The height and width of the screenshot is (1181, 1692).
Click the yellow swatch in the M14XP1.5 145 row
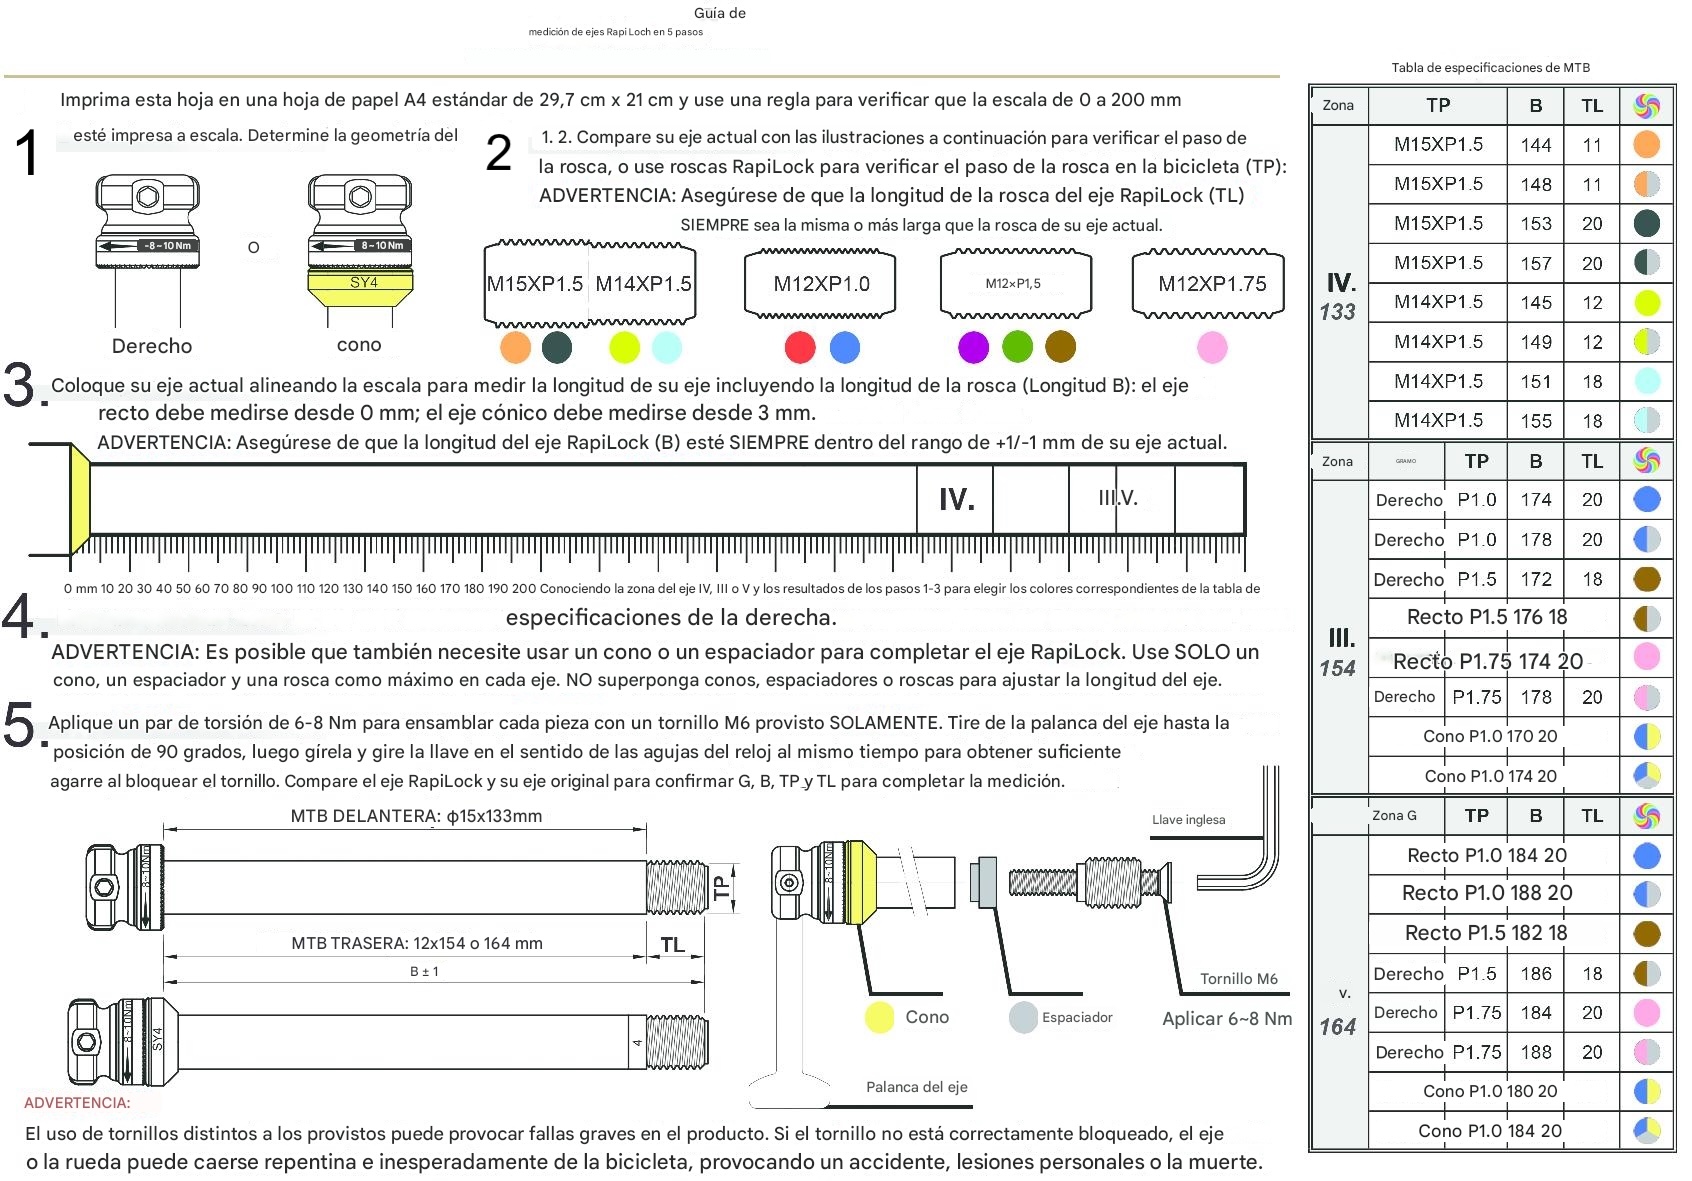pyautogui.click(x=1646, y=302)
